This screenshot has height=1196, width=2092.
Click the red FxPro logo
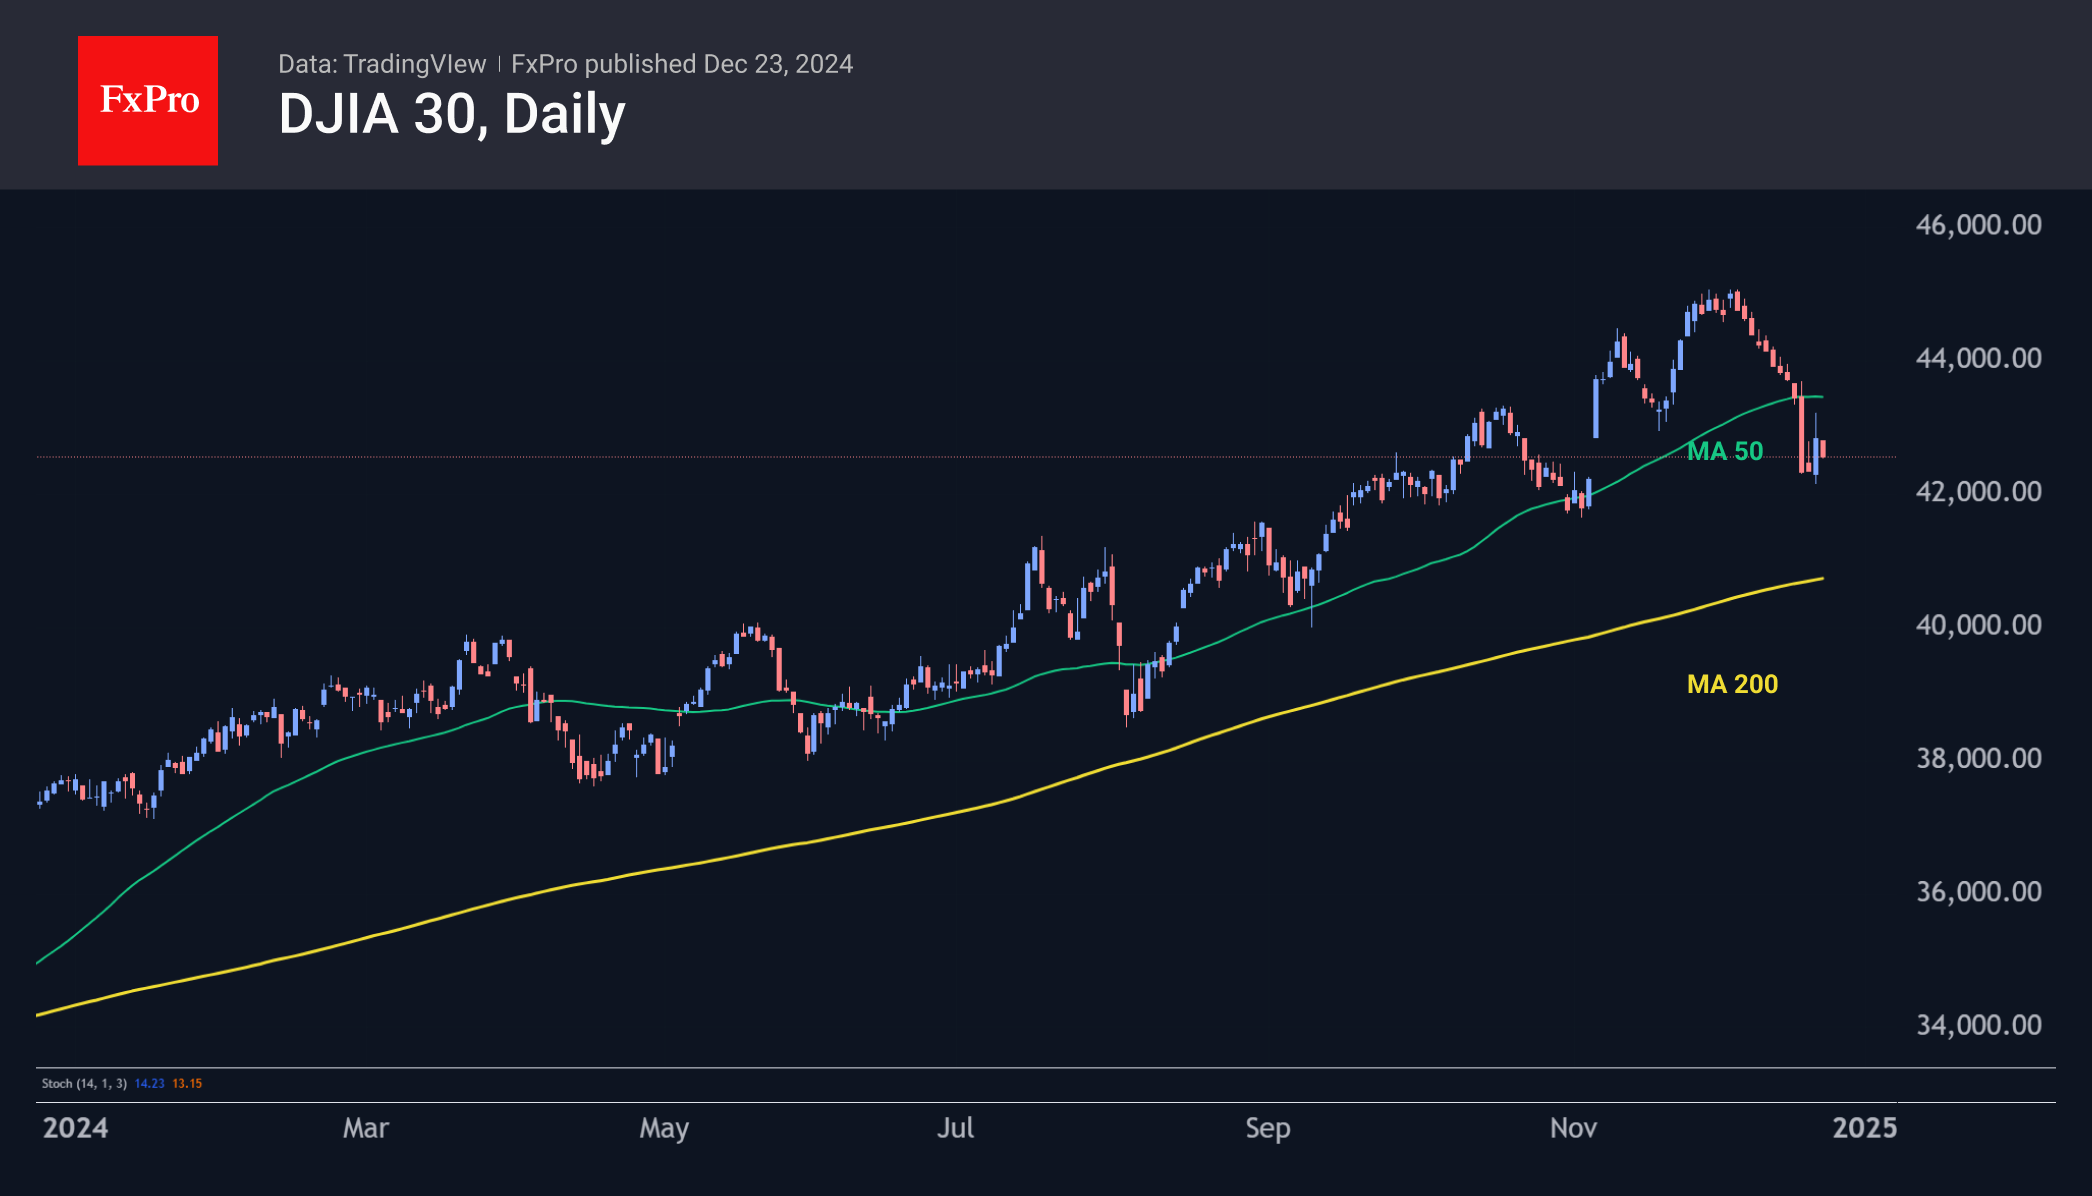tap(148, 100)
